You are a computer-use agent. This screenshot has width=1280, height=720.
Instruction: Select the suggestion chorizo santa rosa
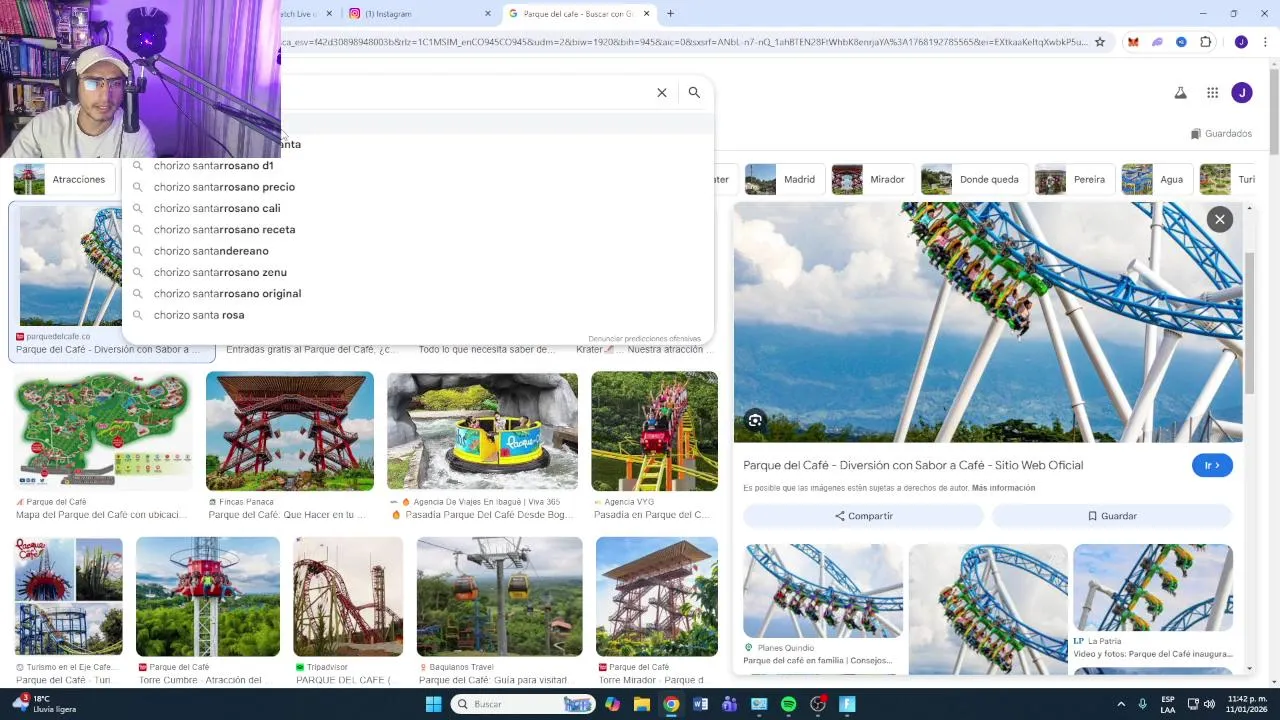point(418,315)
